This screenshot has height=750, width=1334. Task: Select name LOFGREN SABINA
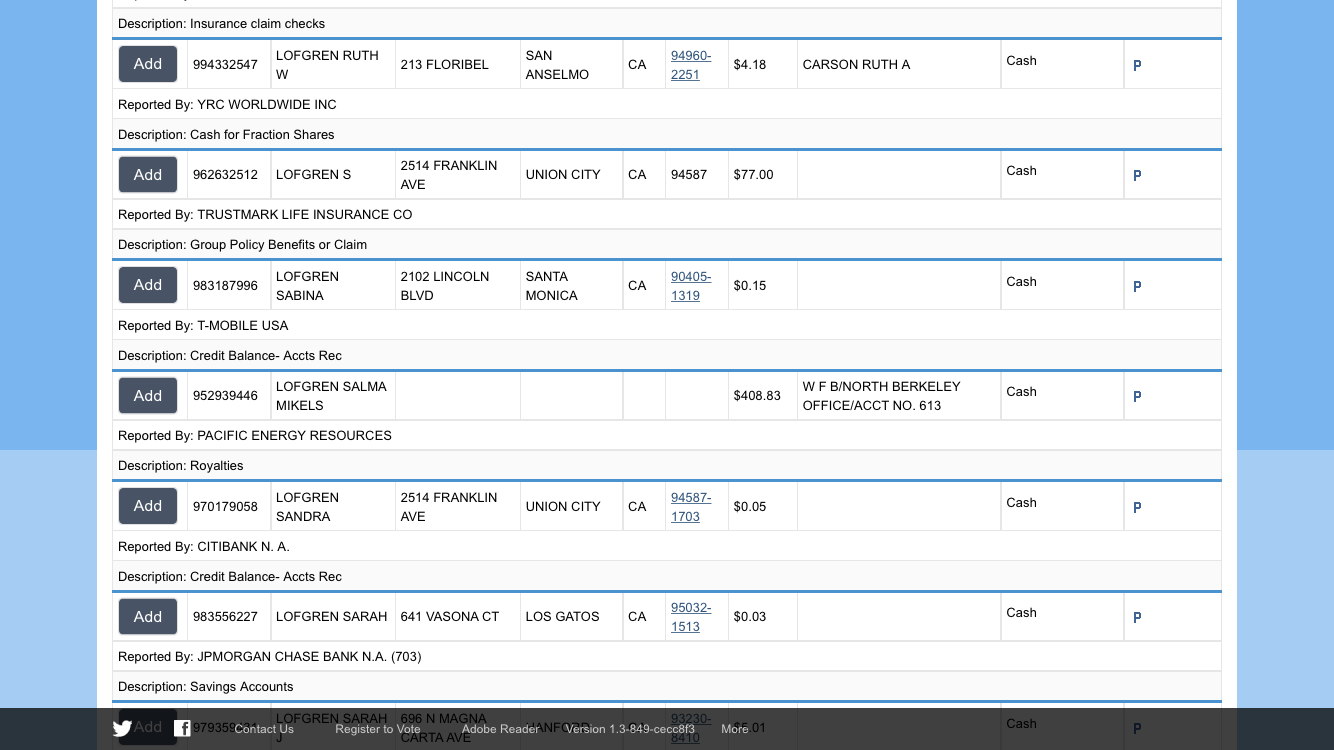307,286
